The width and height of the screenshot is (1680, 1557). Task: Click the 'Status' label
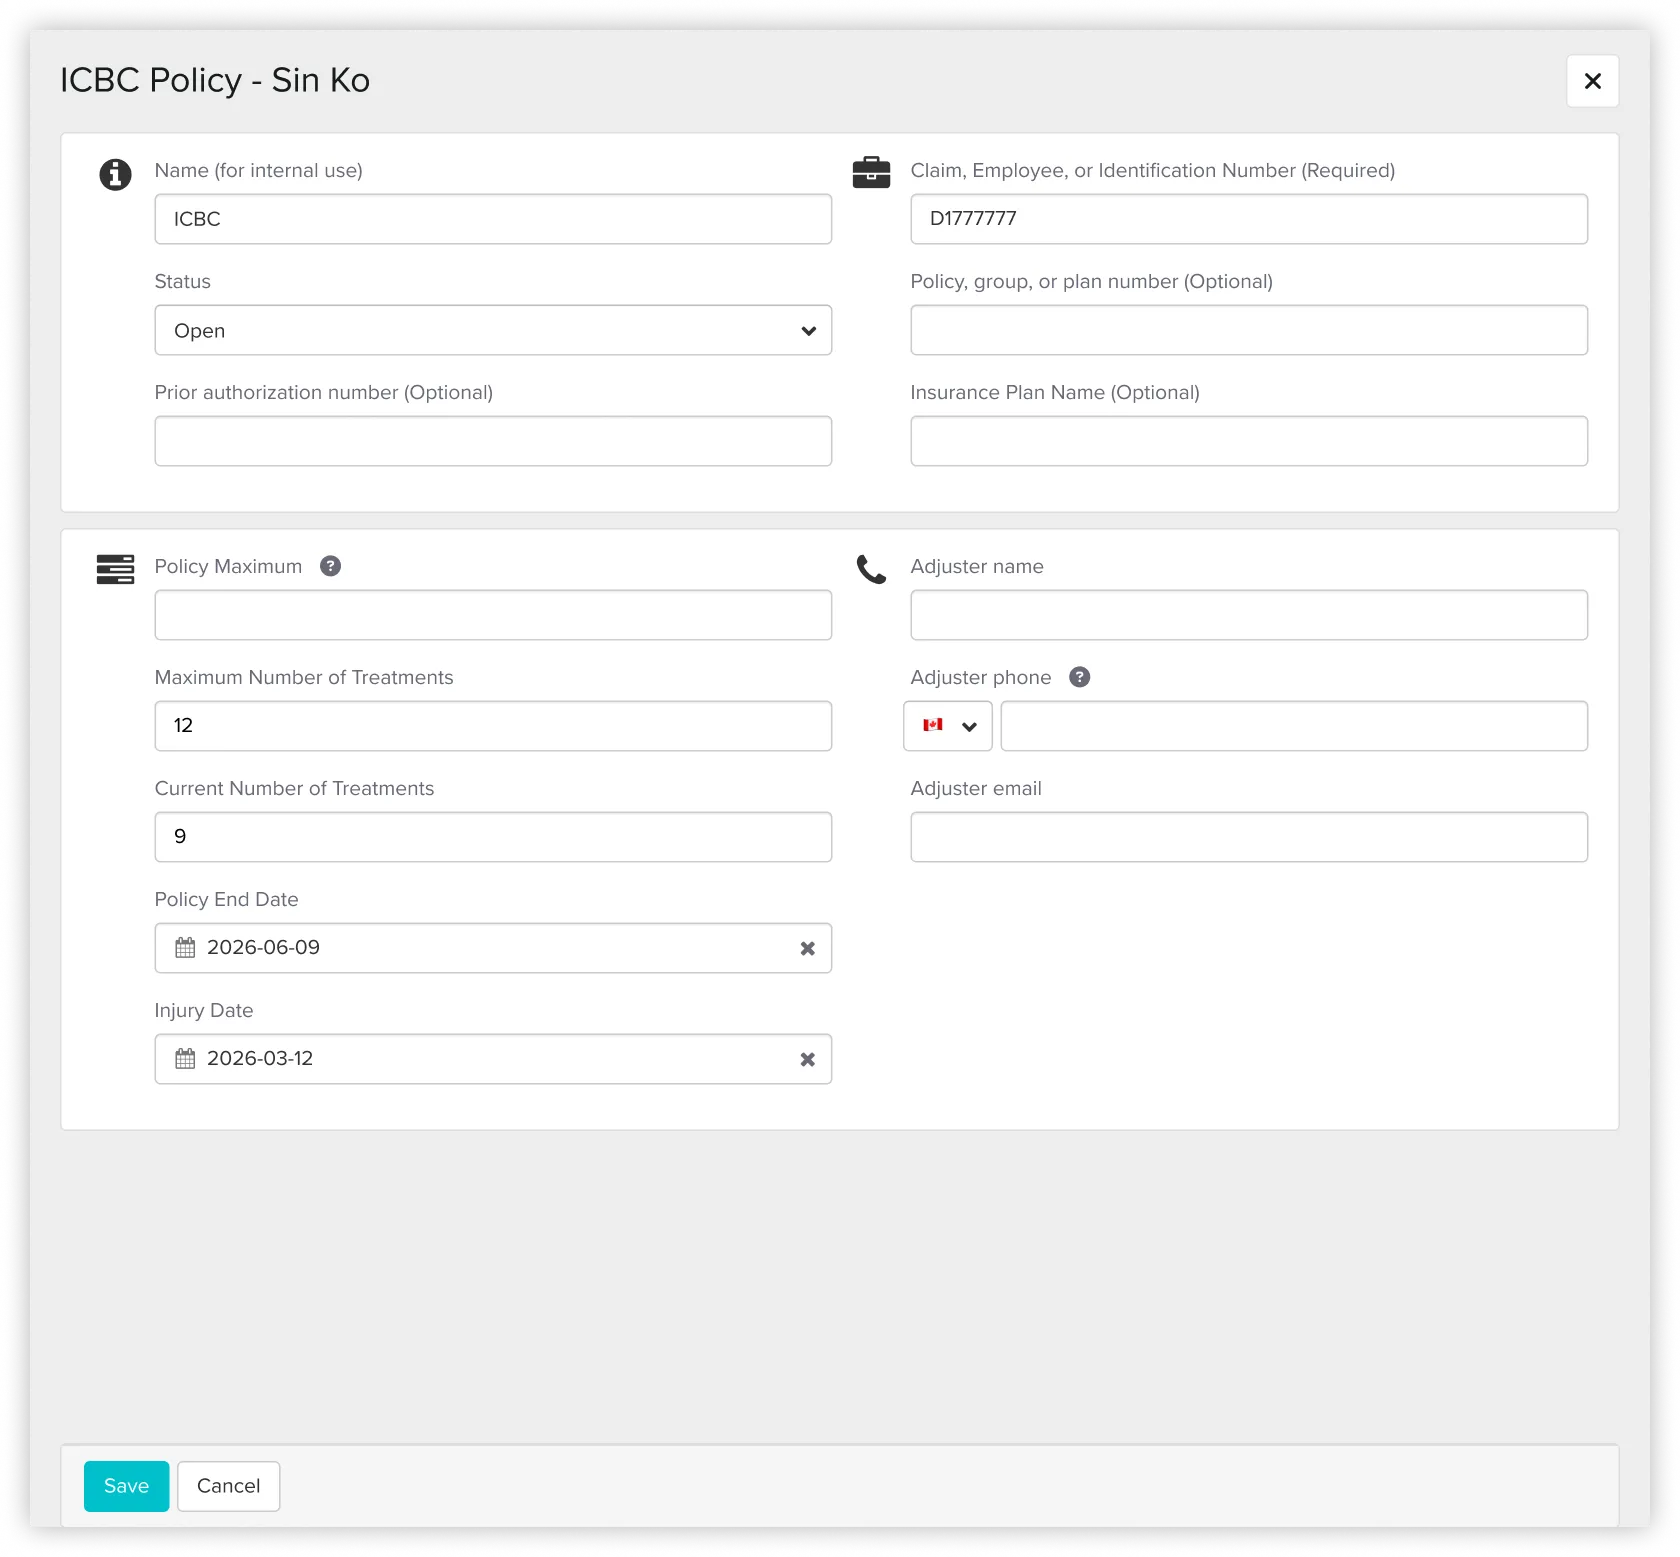pos(183,281)
